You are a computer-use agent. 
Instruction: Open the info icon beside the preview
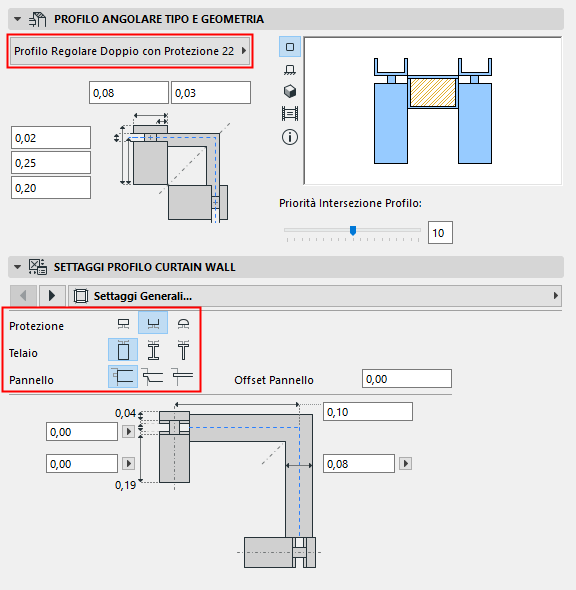[x=290, y=137]
